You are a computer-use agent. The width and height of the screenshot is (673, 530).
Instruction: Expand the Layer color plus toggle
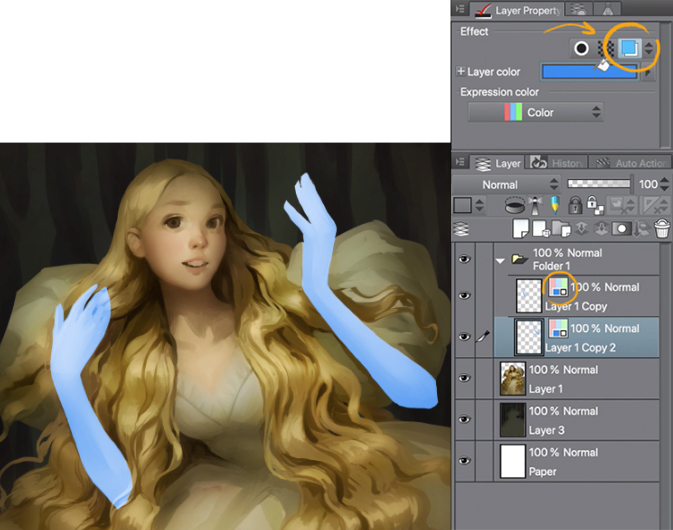[x=461, y=72]
